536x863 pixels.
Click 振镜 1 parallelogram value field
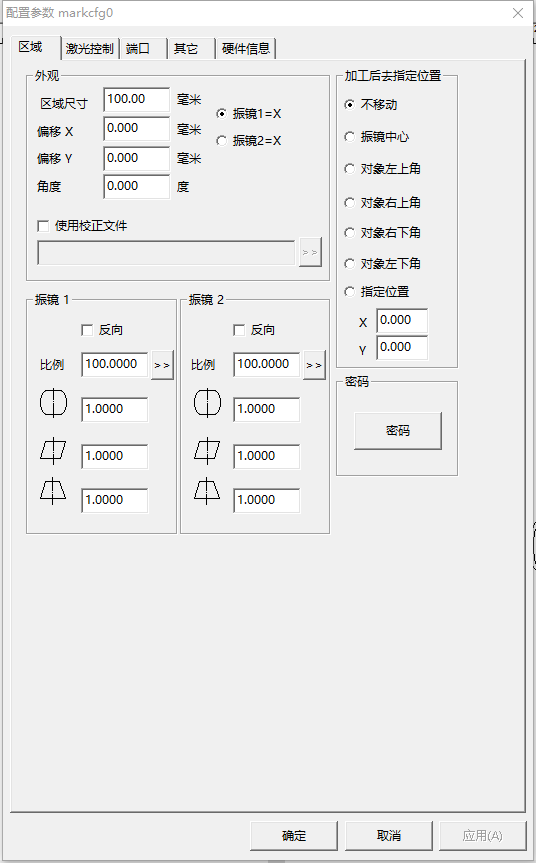[x=114, y=456]
